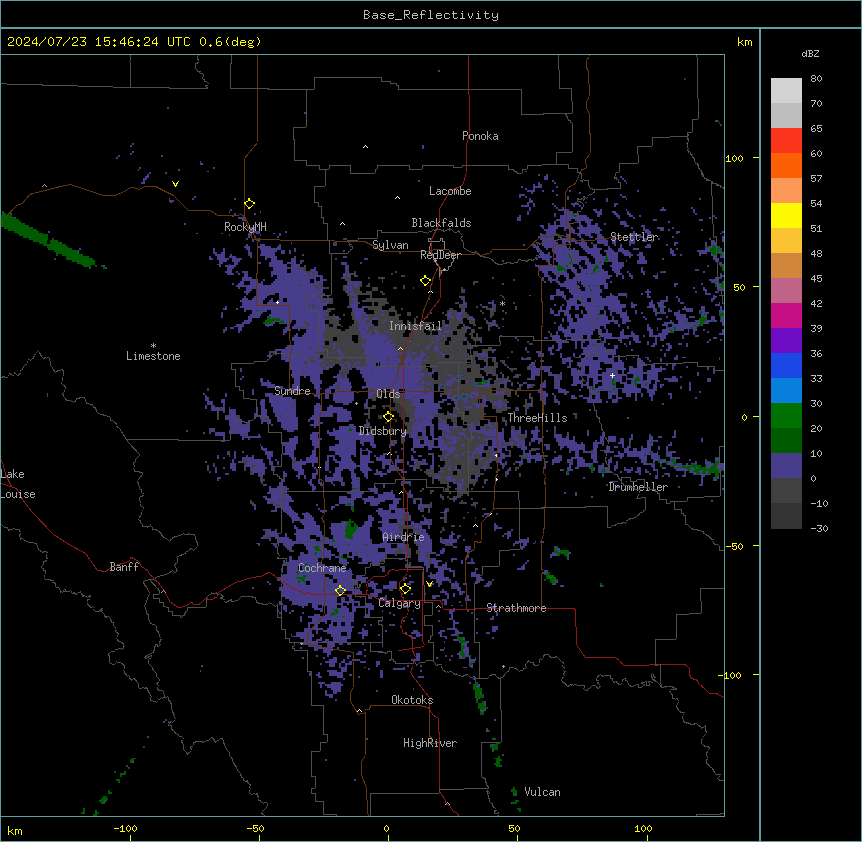This screenshot has height=842, width=862.
Task: Select the blue 33-36 dBZ legend band
Action: (786, 365)
